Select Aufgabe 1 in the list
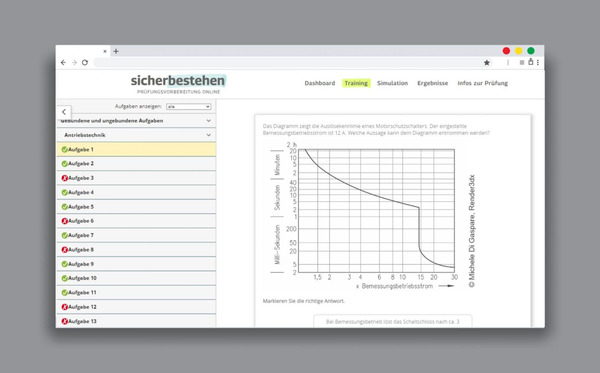This screenshot has height=373, width=600. click(136, 150)
